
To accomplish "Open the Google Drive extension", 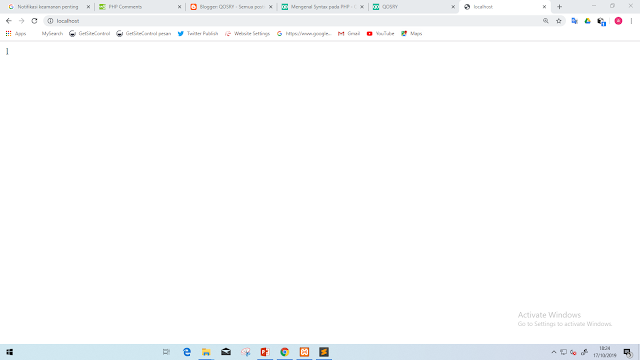I will pyautogui.click(x=587, y=21).
